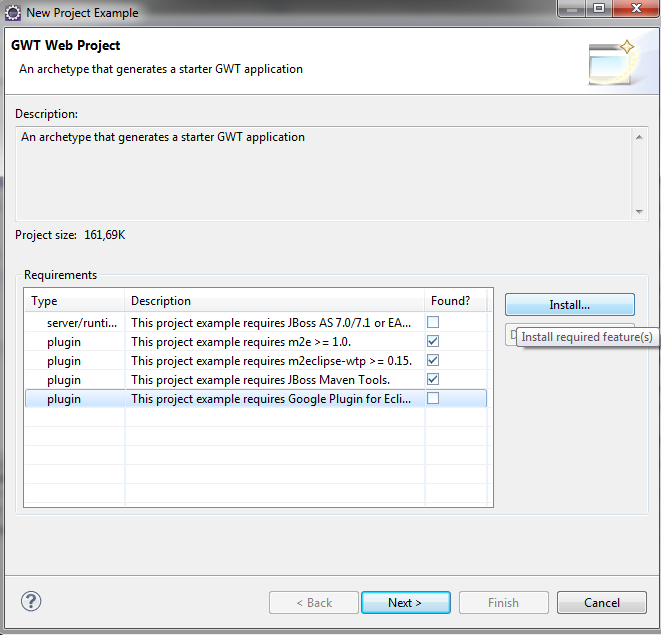This screenshot has width=661, height=635.
Task: Click the Eclipse gear icon in title bar
Action: pyautogui.click(x=13, y=13)
